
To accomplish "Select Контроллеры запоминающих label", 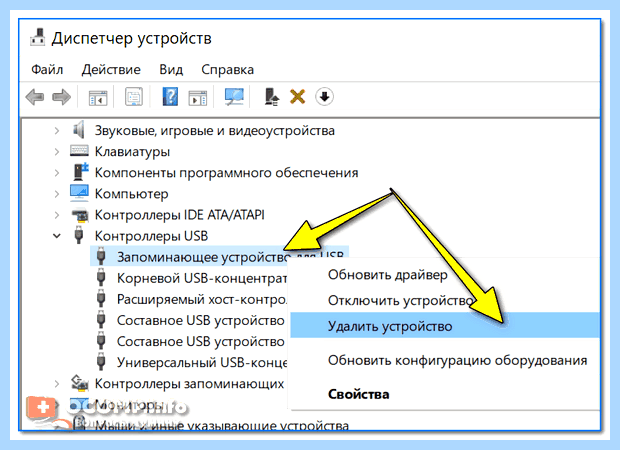I will 189,384.
